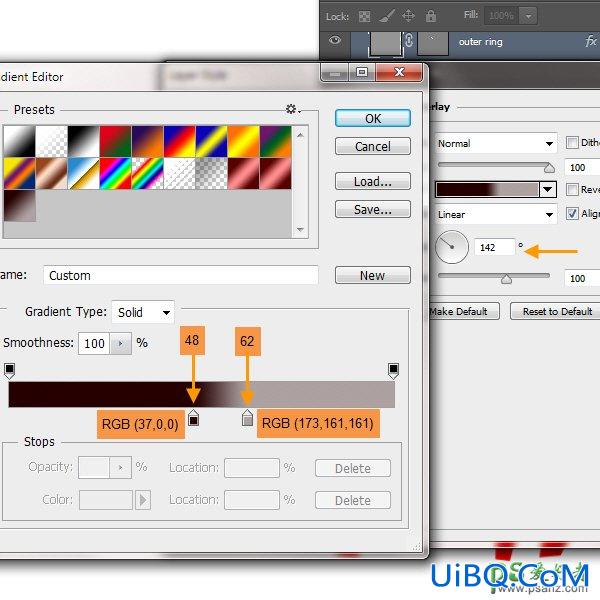Click the Smoothness value field
Screen dimensions: 600x600
point(94,343)
